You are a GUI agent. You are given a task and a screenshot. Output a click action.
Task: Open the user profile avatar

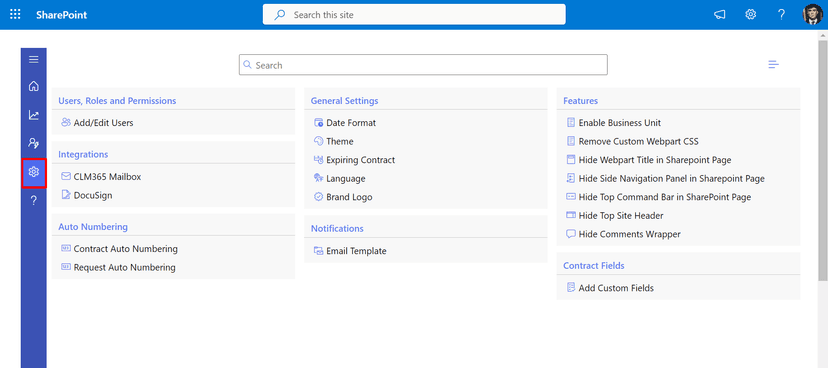812,14
